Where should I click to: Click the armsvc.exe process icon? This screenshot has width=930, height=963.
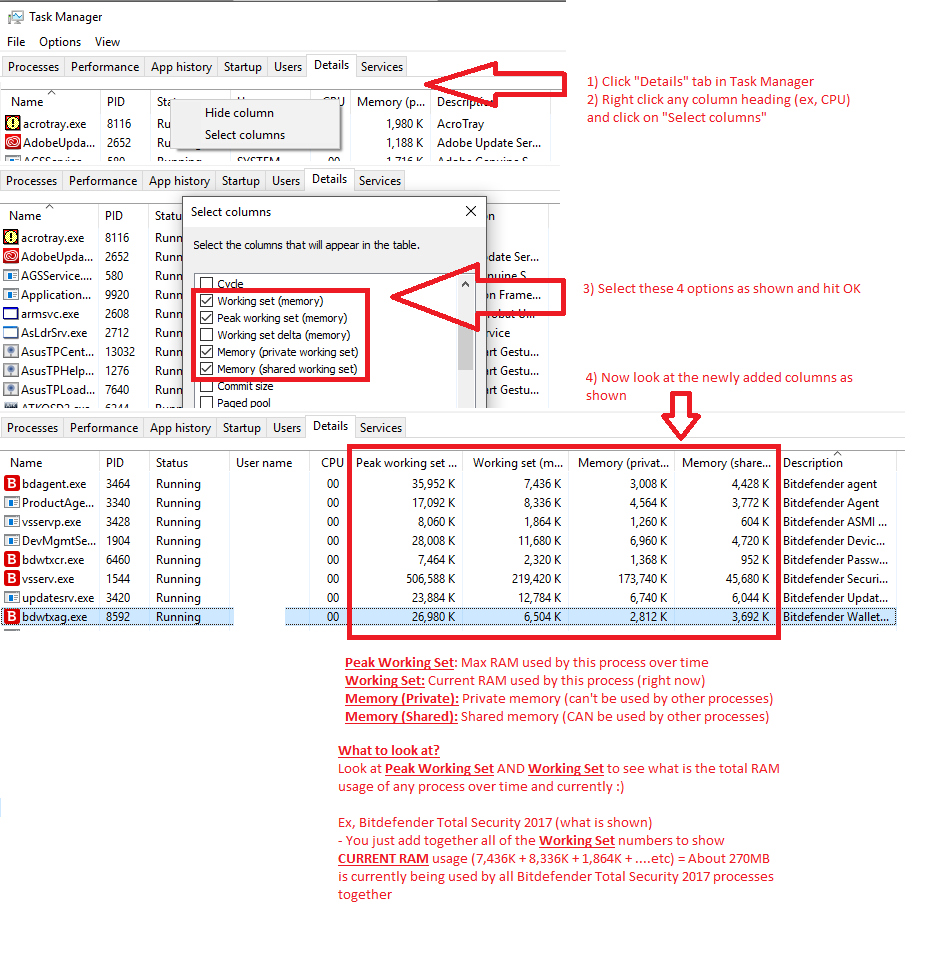(10, 313)
